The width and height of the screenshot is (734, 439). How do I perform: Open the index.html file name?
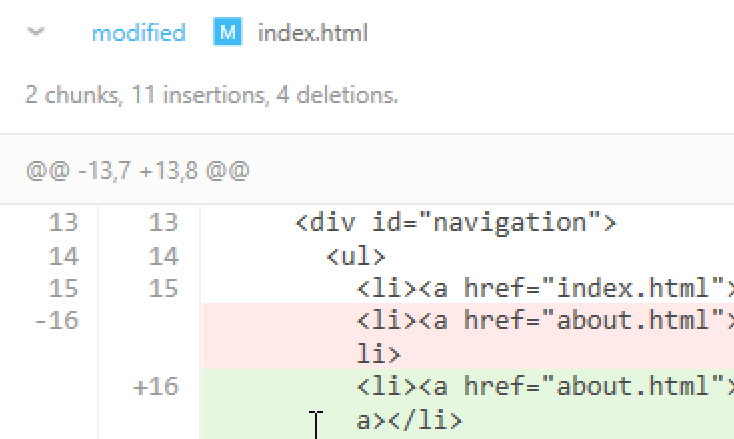tap(313, 33)
